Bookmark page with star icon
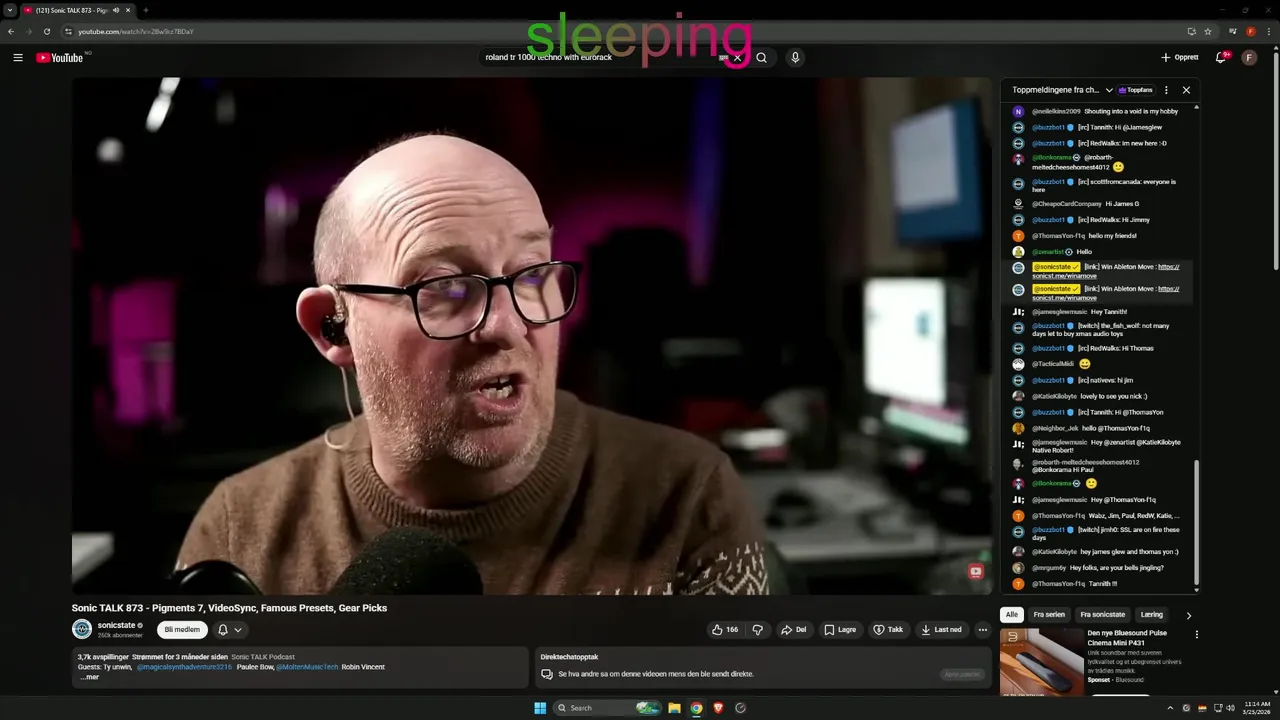1280x720 pixels. pos(1208,31)
